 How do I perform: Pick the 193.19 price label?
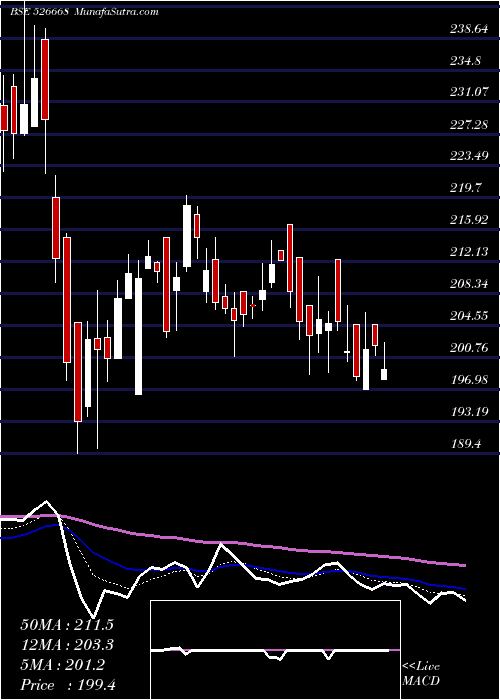coord(468,412)
